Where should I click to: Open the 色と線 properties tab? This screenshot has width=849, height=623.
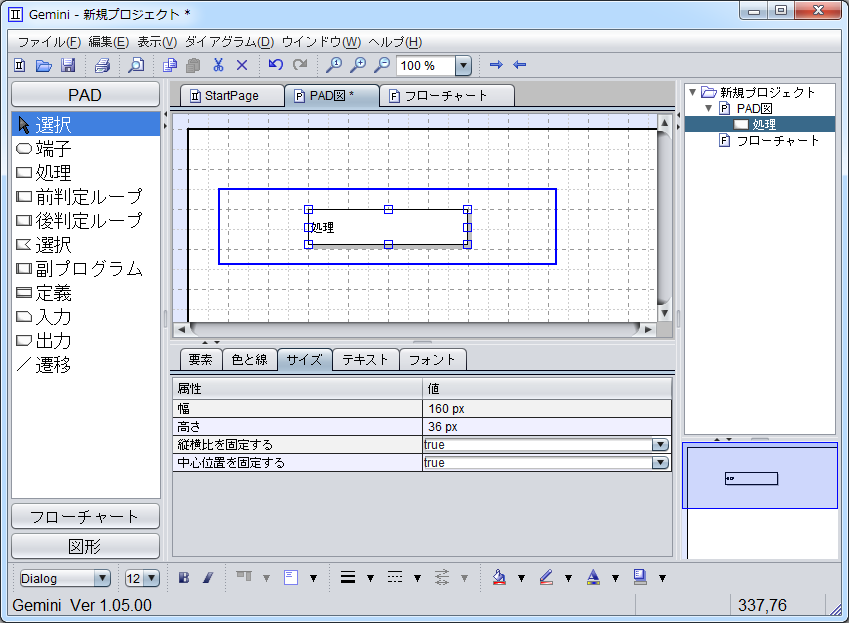[250, 360]
